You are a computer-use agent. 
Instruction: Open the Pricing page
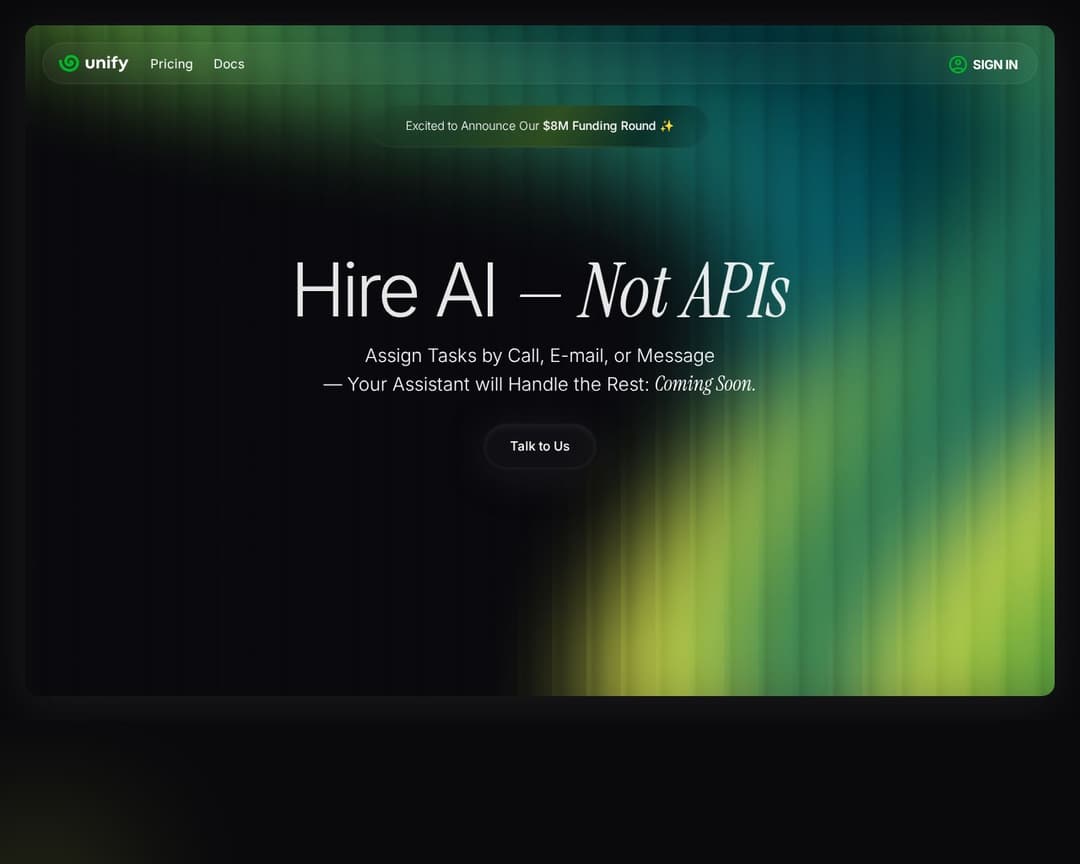click(x=171, y=64)
